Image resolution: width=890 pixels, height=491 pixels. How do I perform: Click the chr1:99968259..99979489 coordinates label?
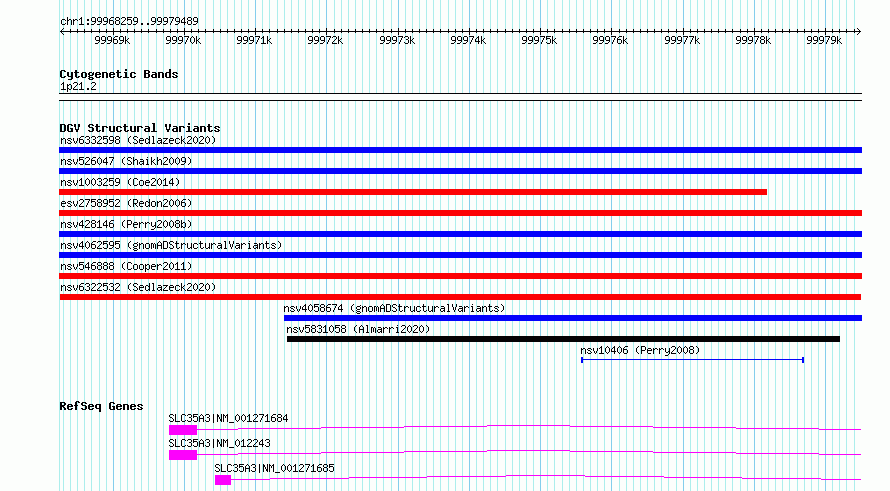coord(129,22)
